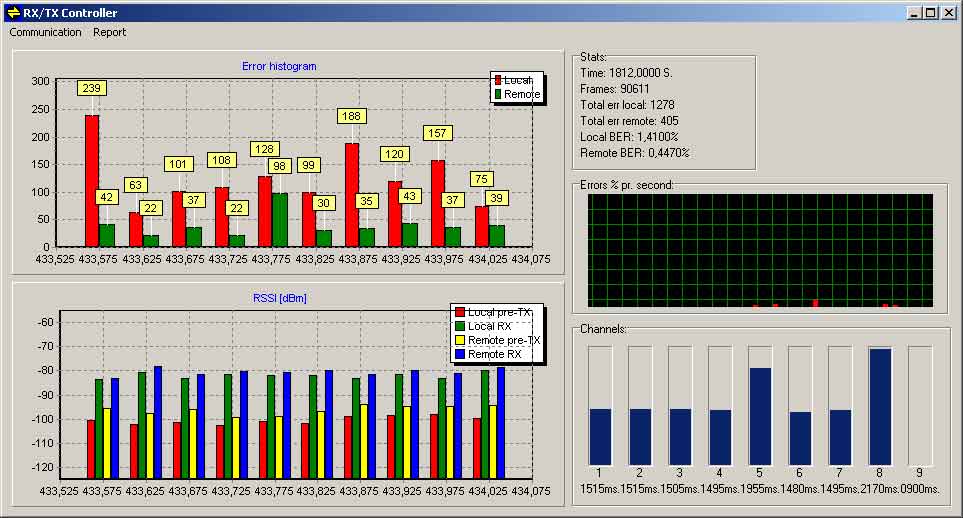Maximize the RX/TX Controller window
This screenshot has width=963, height=518.
click(x=930, y=12)
